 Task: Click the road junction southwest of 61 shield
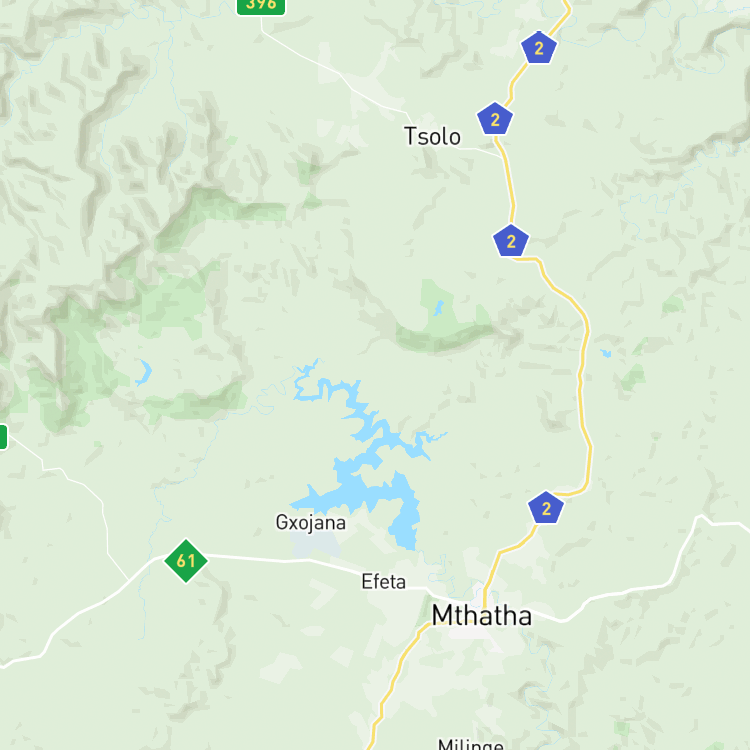click(x=129, y=580)
